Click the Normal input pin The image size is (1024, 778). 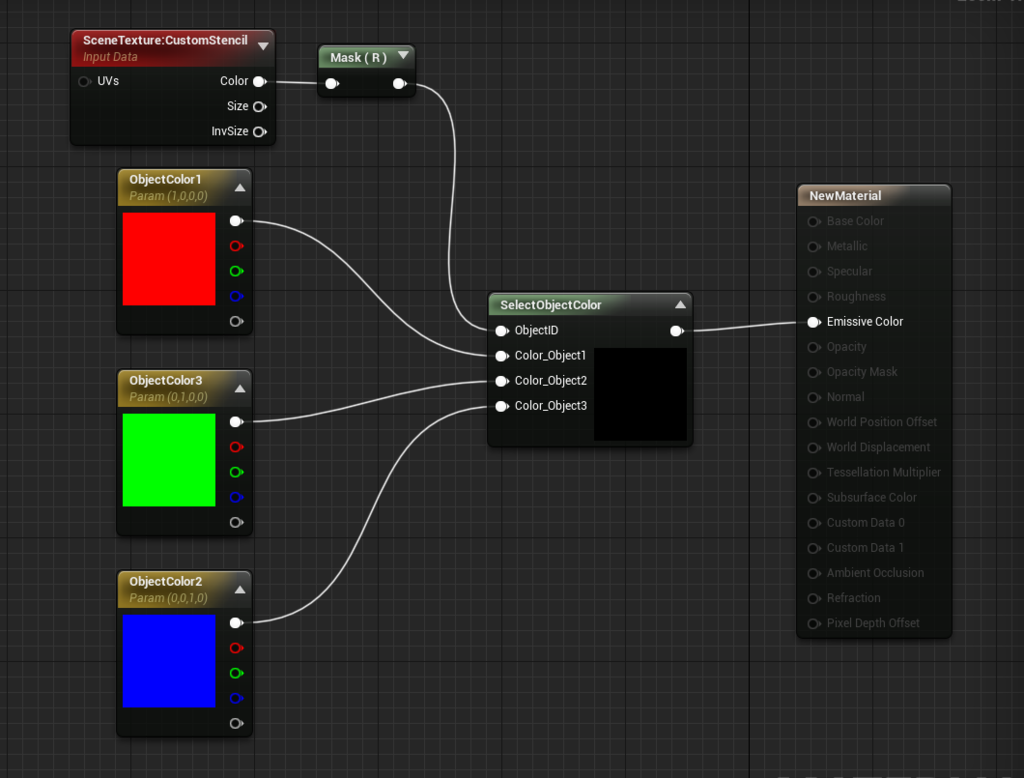[x=814, y=398]
